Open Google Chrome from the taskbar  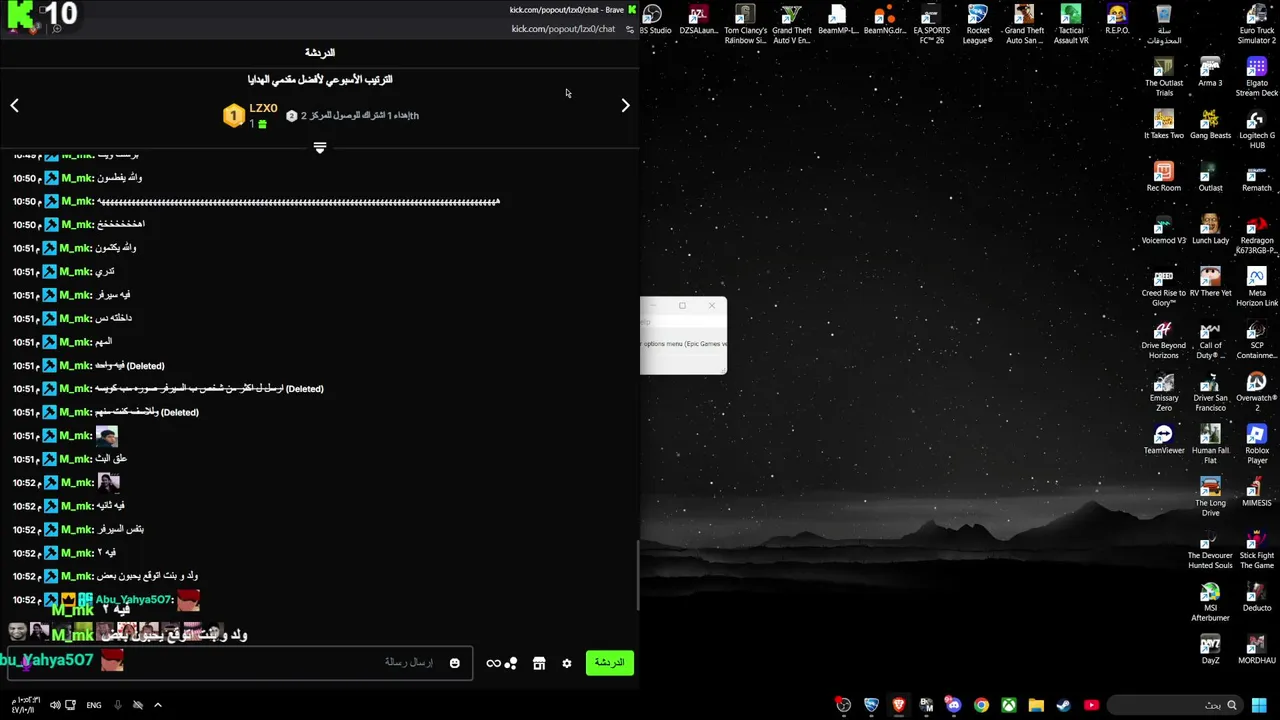(x=981, y=705)
